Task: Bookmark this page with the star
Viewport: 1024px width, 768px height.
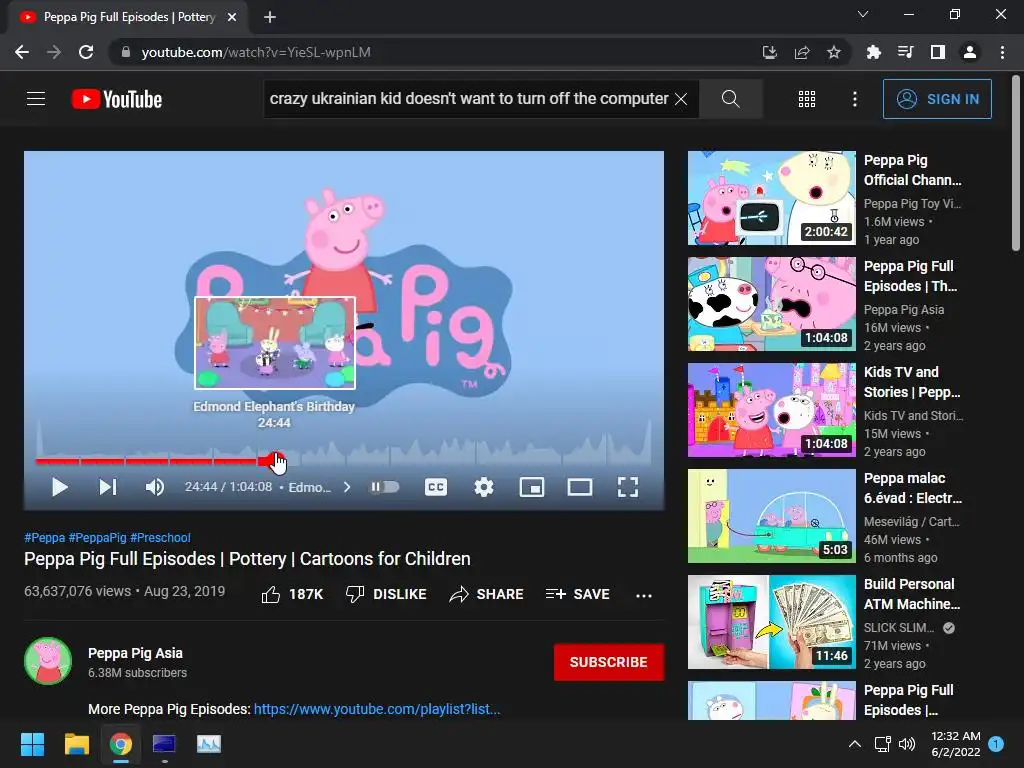Action: click(834, 52)
